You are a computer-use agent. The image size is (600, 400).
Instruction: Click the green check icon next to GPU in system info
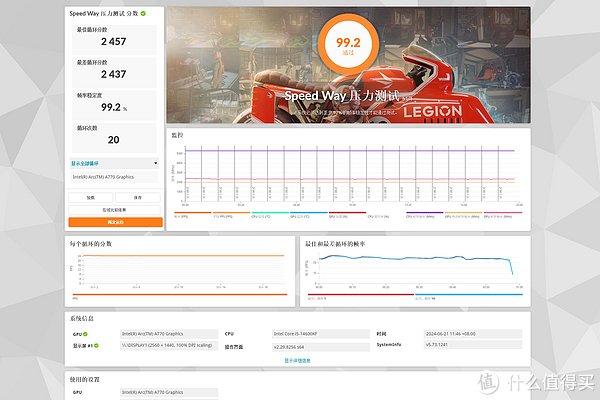click(x=85, y=334)
